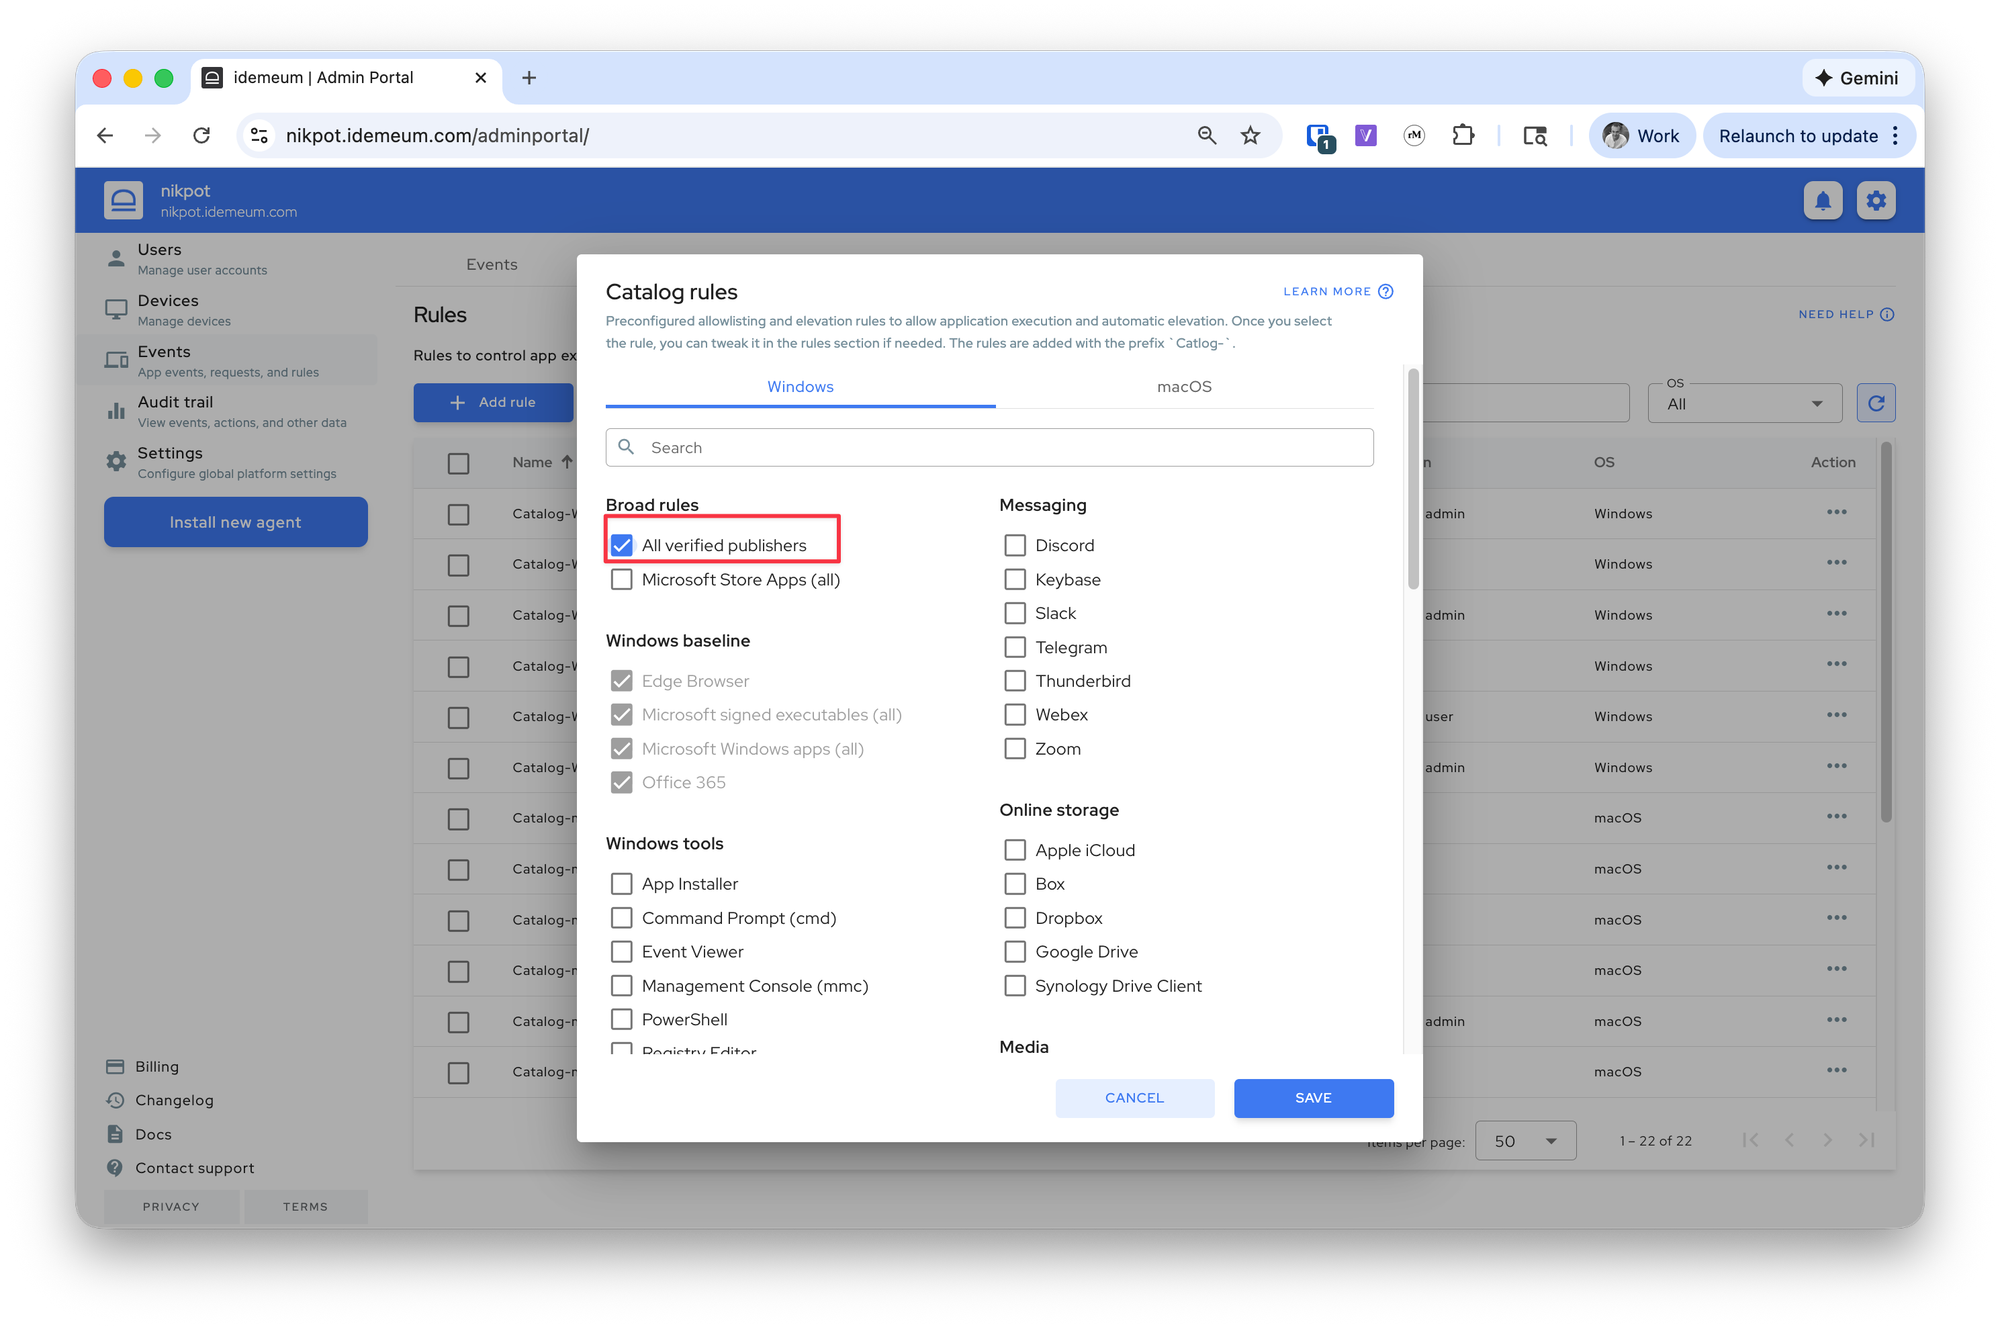Check the Dropbox checkbox
The height and width of the screenshot is (1328, 2000).
tap(1015, 918)
